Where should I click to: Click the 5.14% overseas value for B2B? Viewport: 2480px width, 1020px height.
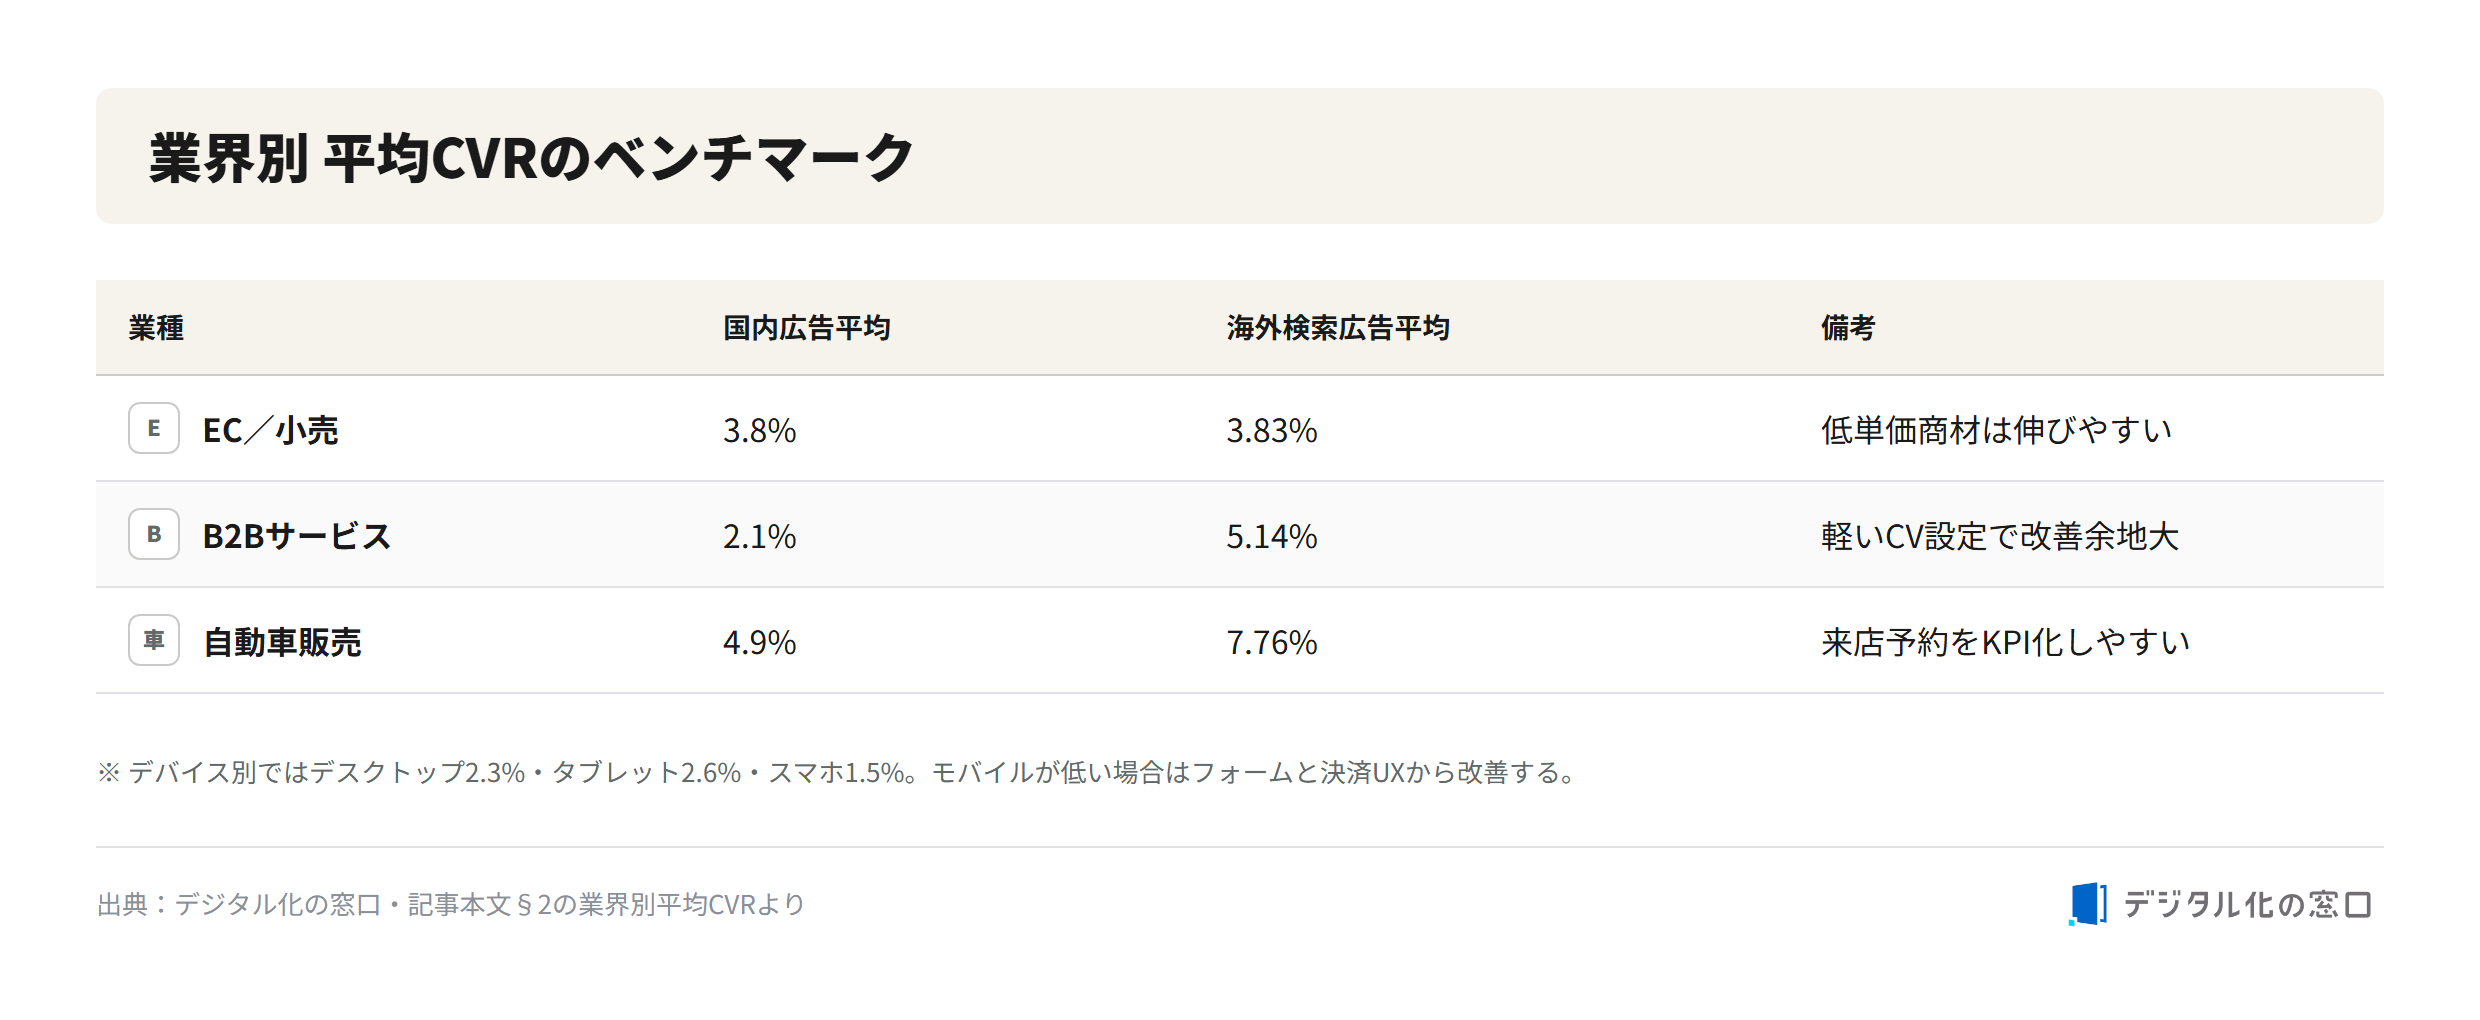pos(1272,536)
